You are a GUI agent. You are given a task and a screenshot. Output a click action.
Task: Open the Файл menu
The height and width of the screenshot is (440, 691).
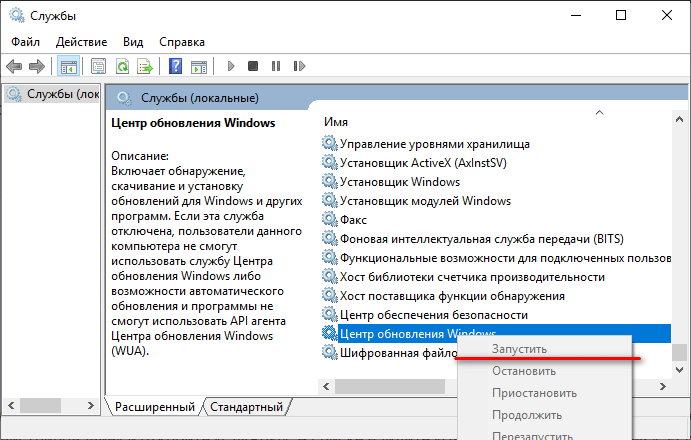(25, 42)
